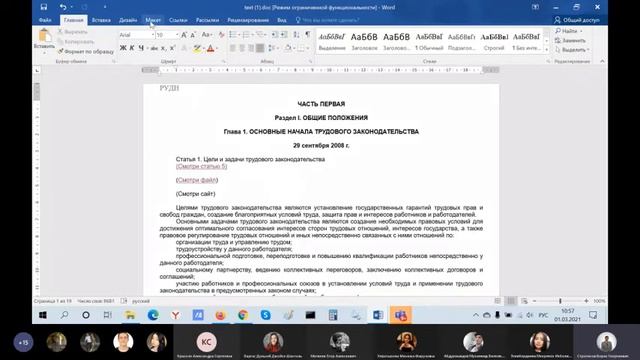
Task: Switch to Read Mode view in status bar
Action: tap(498, 301)
